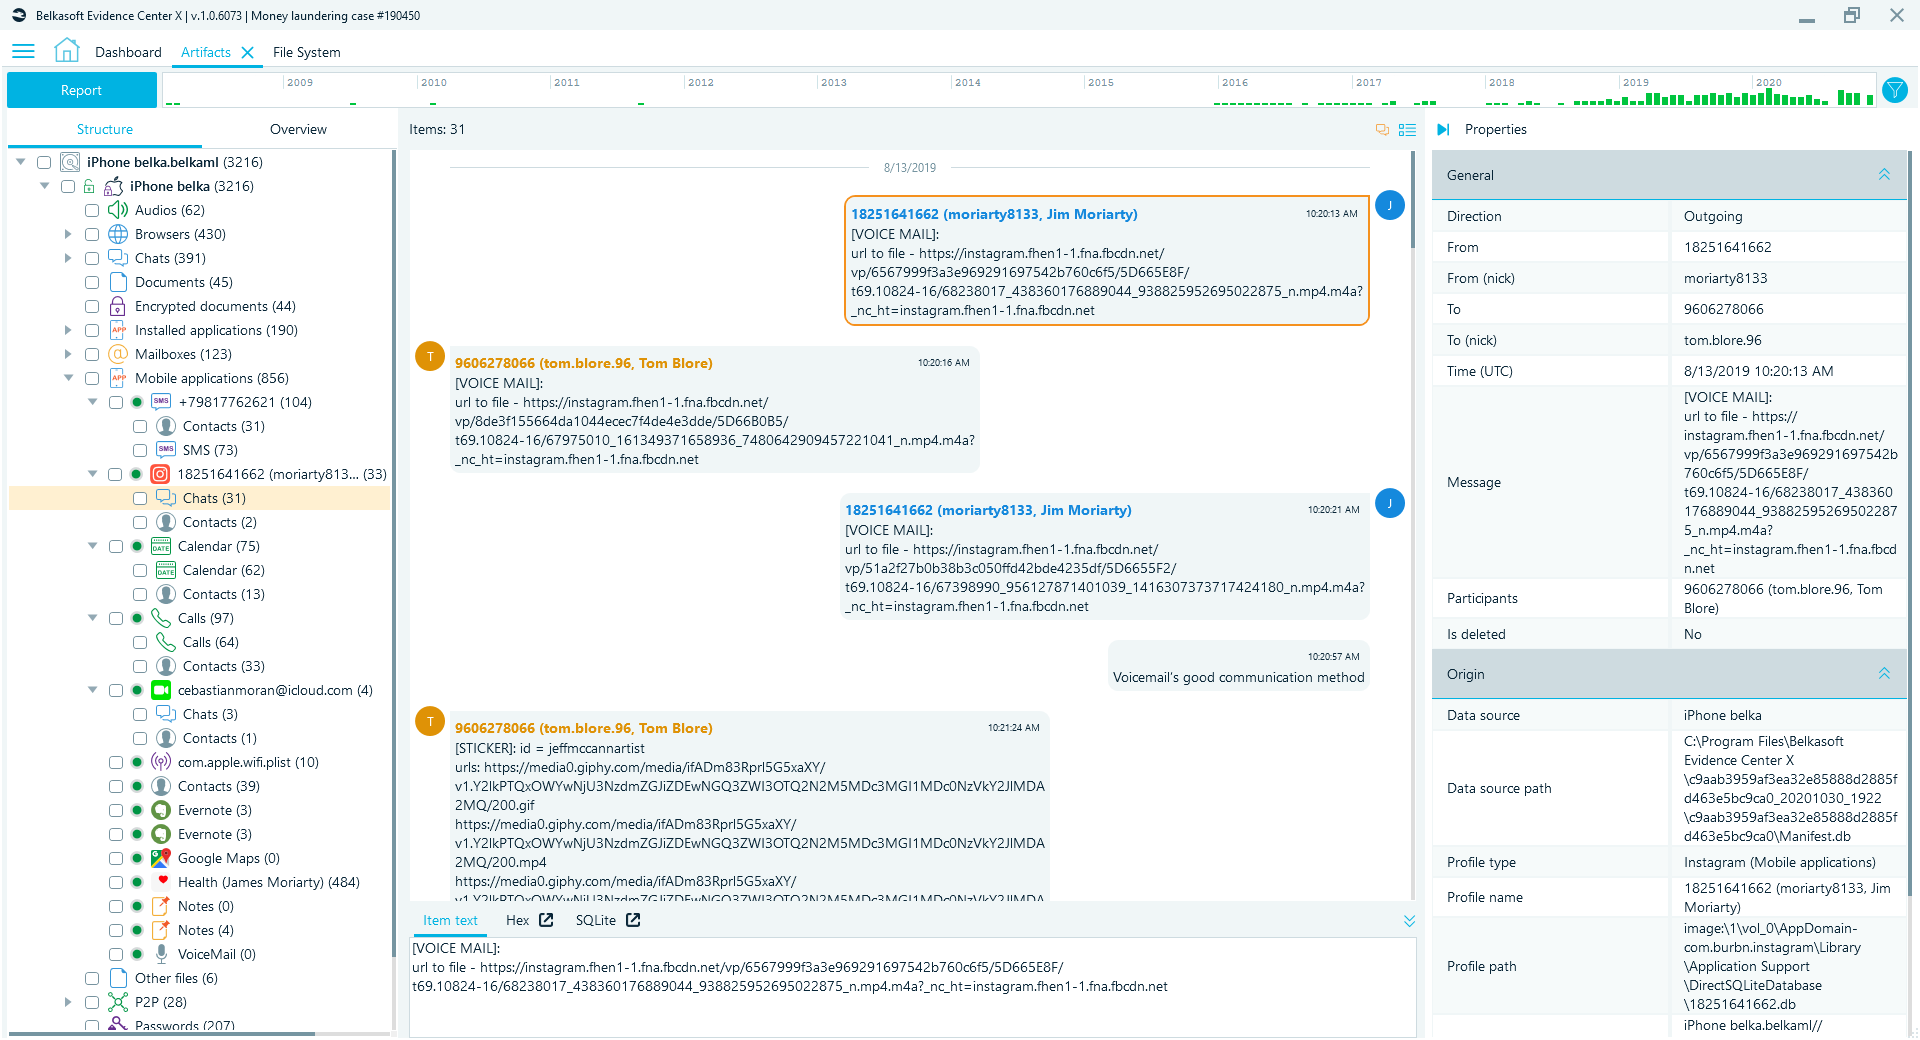Click the wifi plist antenna icon
Screen dimensions: 1920x1040
pos(160,762)
